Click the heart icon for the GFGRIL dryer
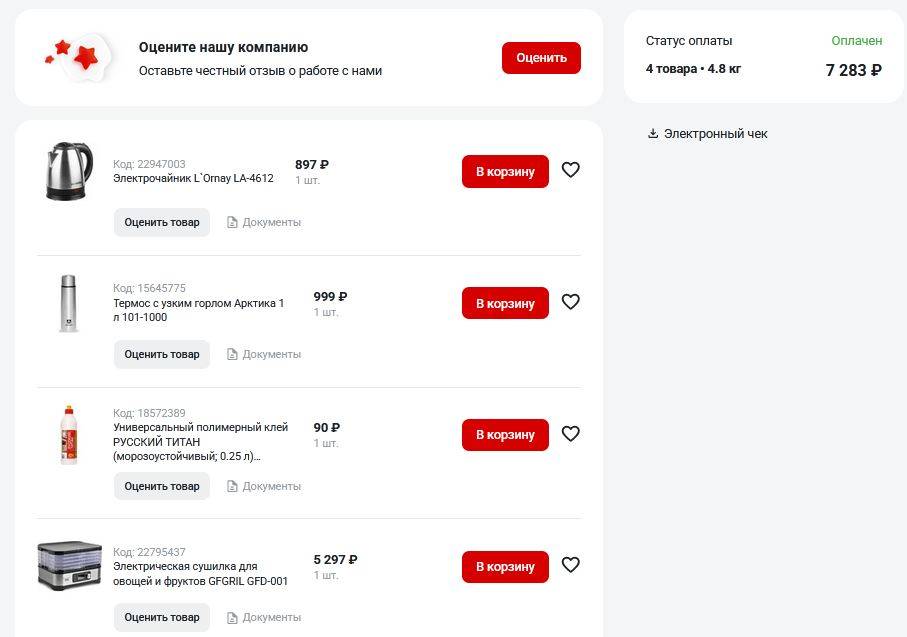The width and height of the screenshot is (907, 637). point(570,565)
